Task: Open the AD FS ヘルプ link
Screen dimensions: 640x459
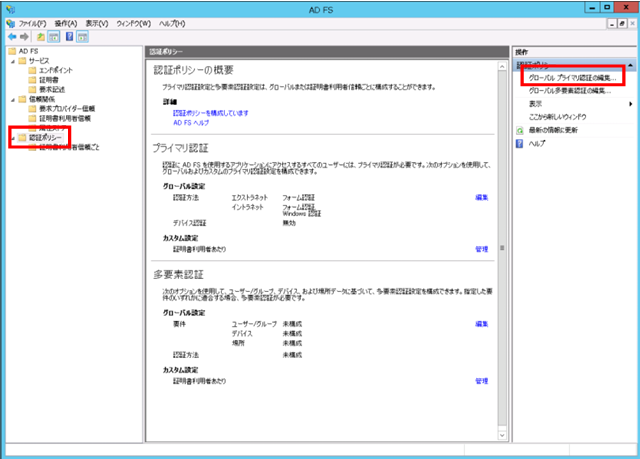Action: [x=191, y=123]
